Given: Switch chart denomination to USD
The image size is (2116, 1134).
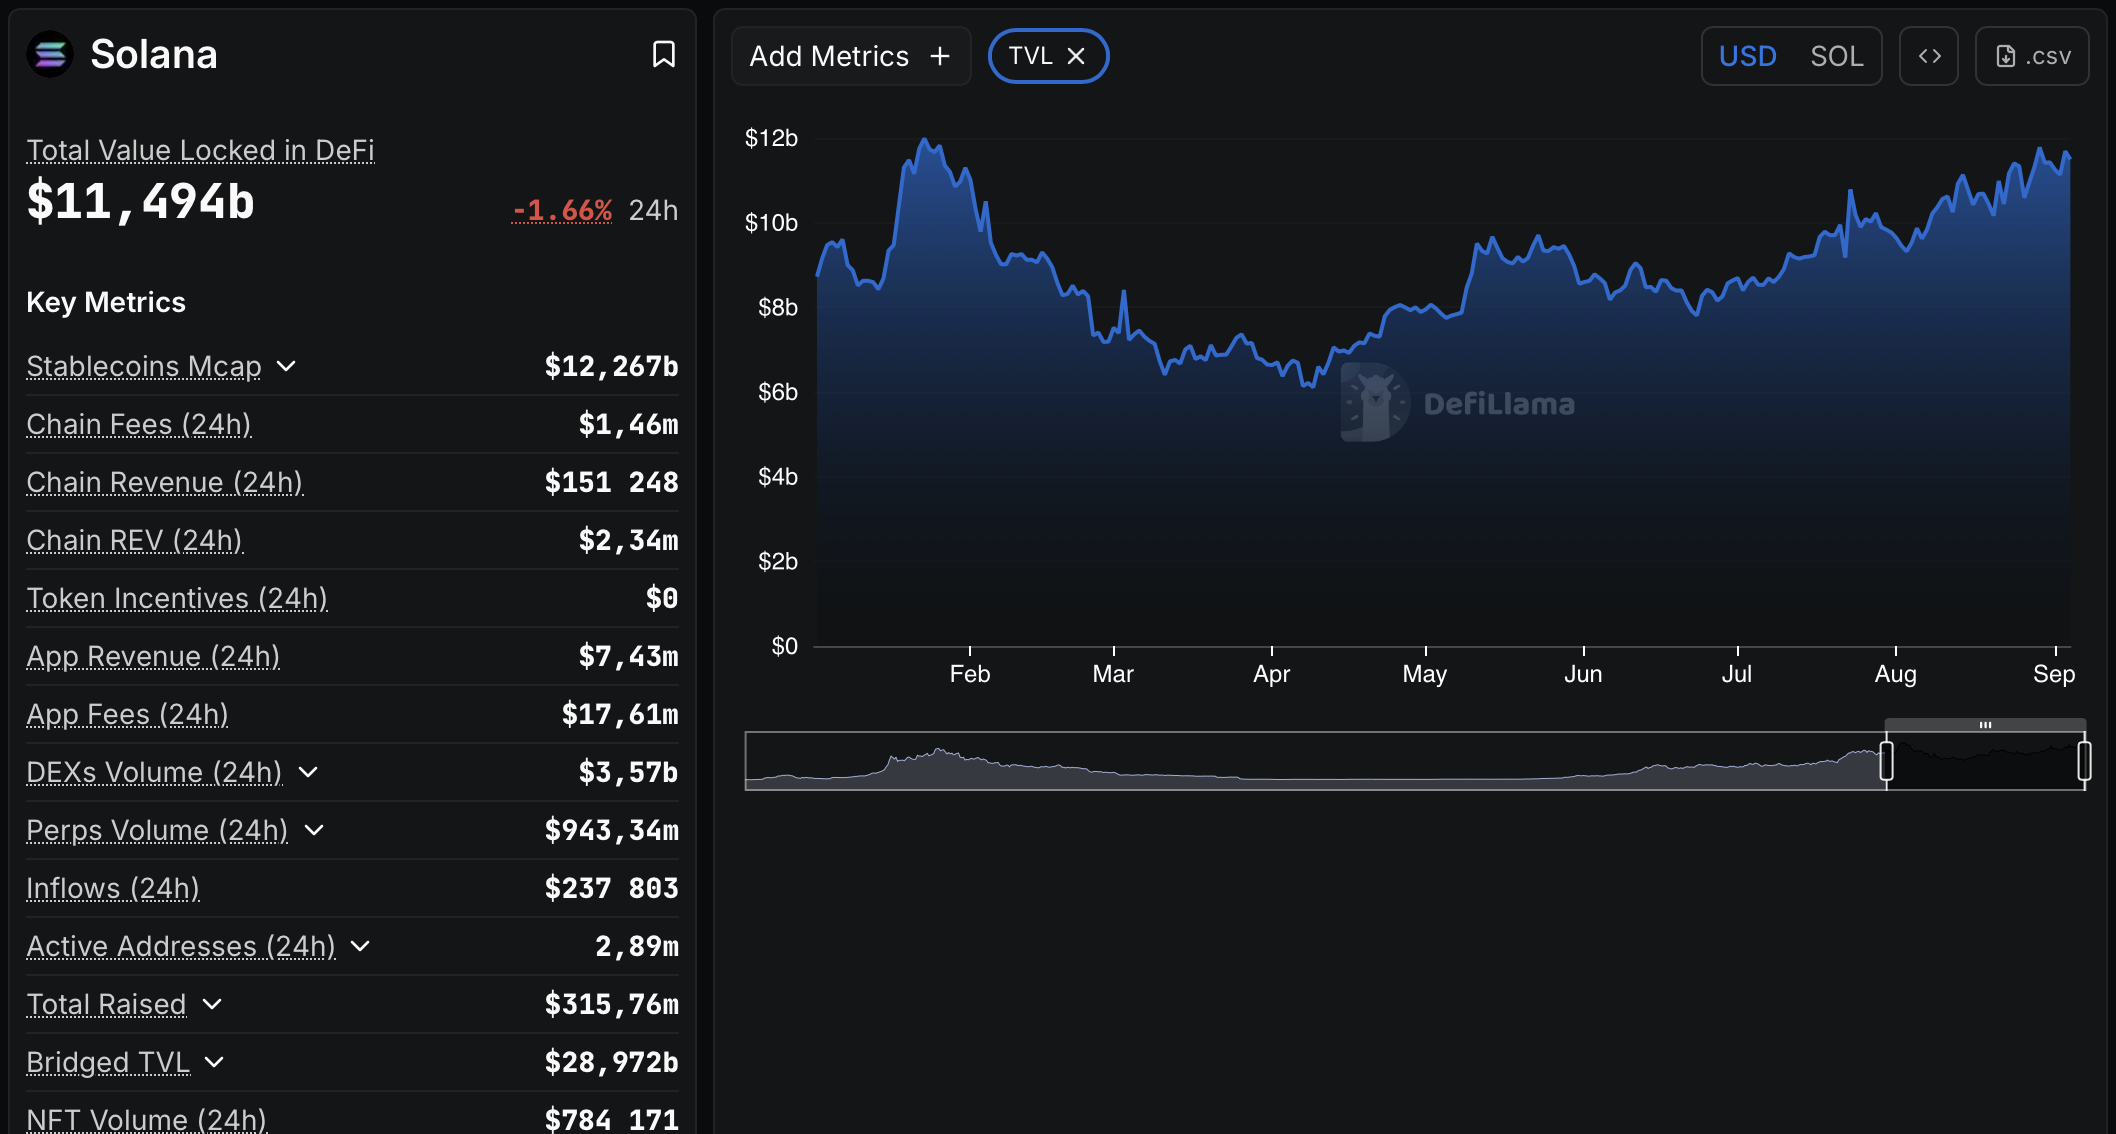Looking at the screenshot, I should (x=1747, y=56).
